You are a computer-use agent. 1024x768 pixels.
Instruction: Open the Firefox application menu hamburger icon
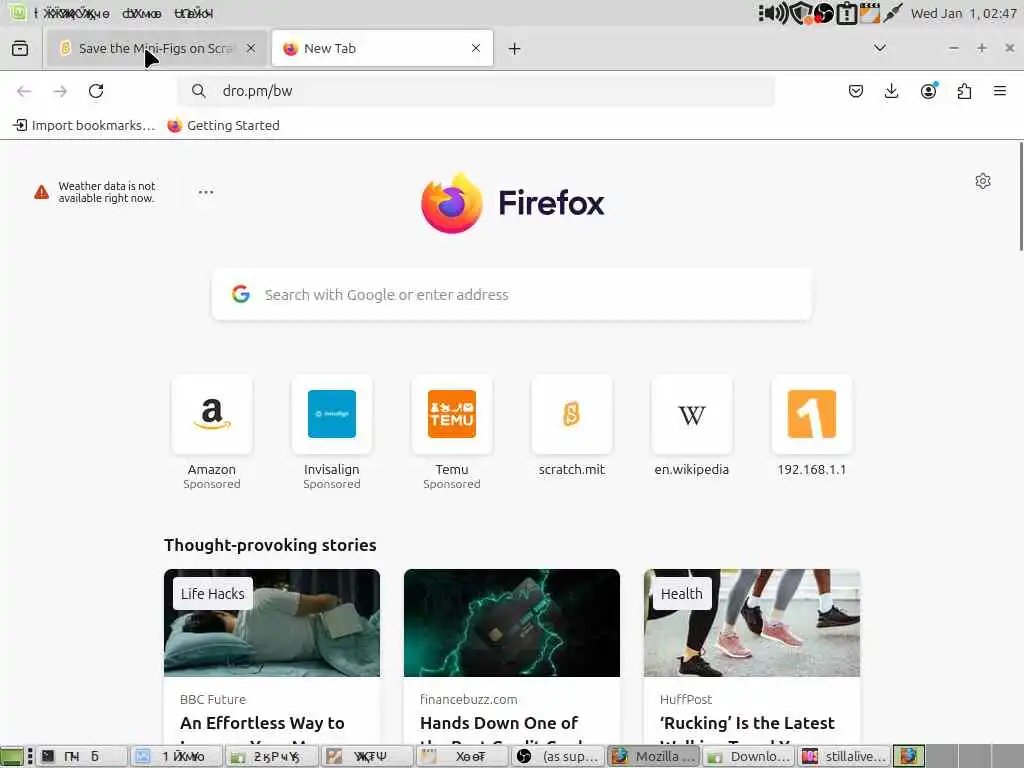tap(999, 91)
